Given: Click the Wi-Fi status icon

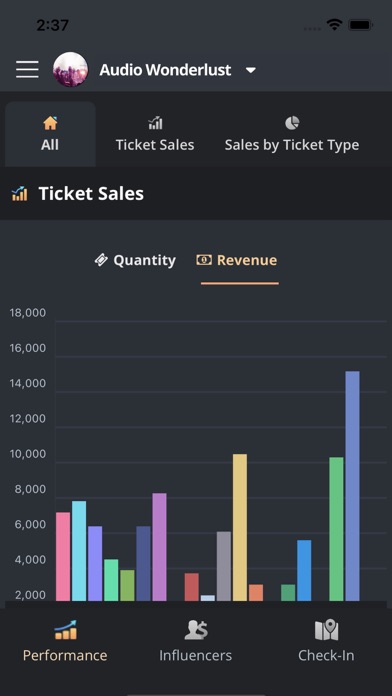Looking at the screenshot, I should [x=334, y=25].
